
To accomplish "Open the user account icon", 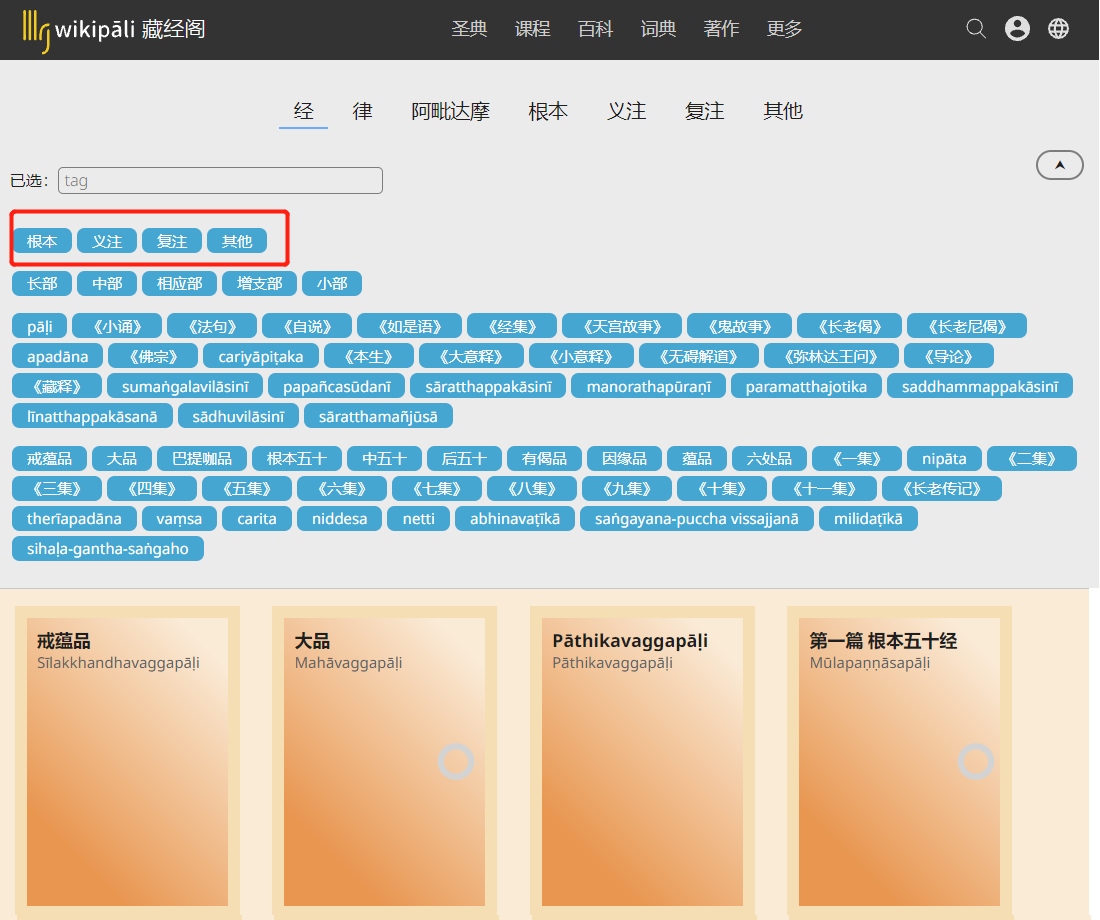I will coord(1017,29).
